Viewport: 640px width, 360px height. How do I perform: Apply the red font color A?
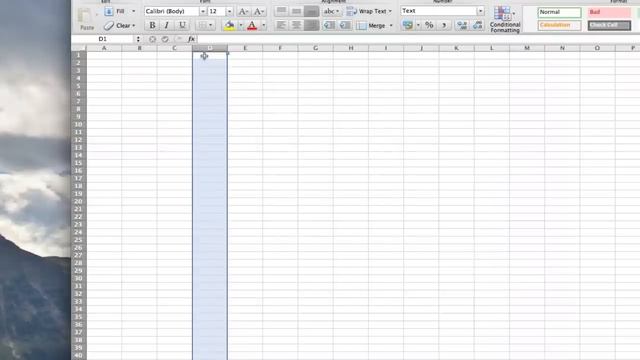[x=252, y=25]
